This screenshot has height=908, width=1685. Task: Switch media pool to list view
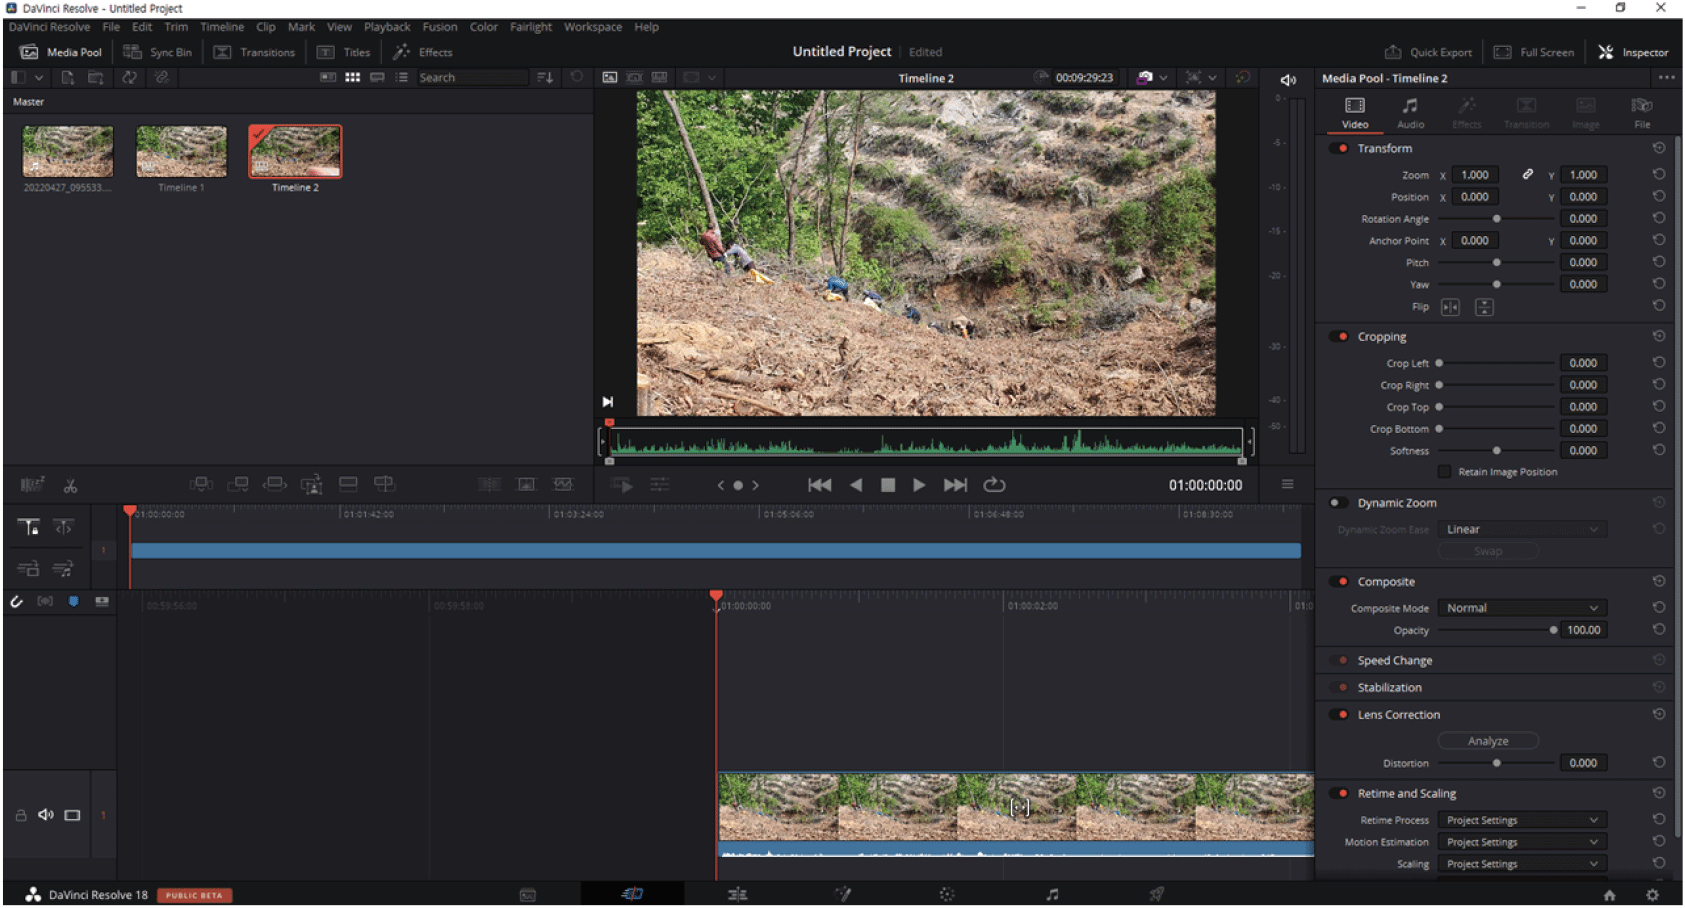click(401, 77)
